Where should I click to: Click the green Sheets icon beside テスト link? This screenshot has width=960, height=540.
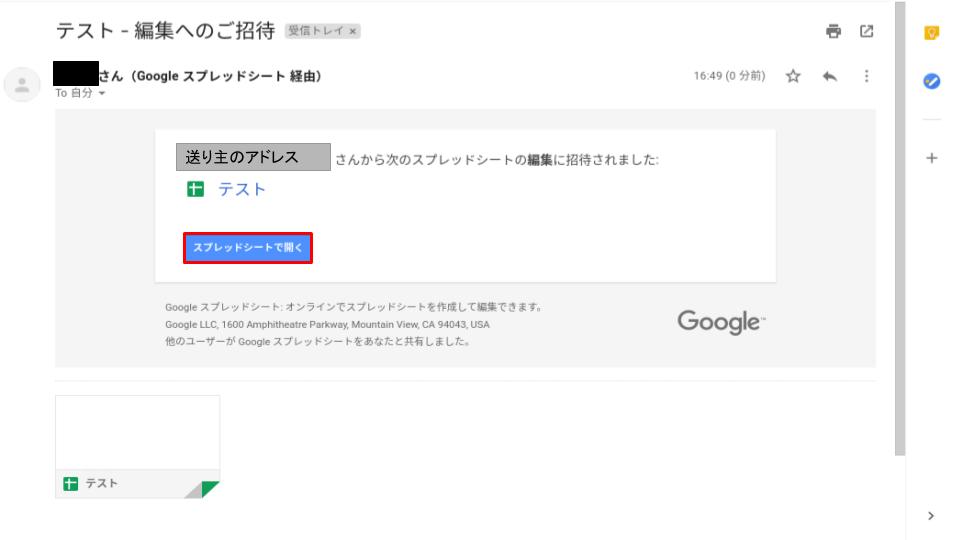pyautogui.click(x=195, y=189)
